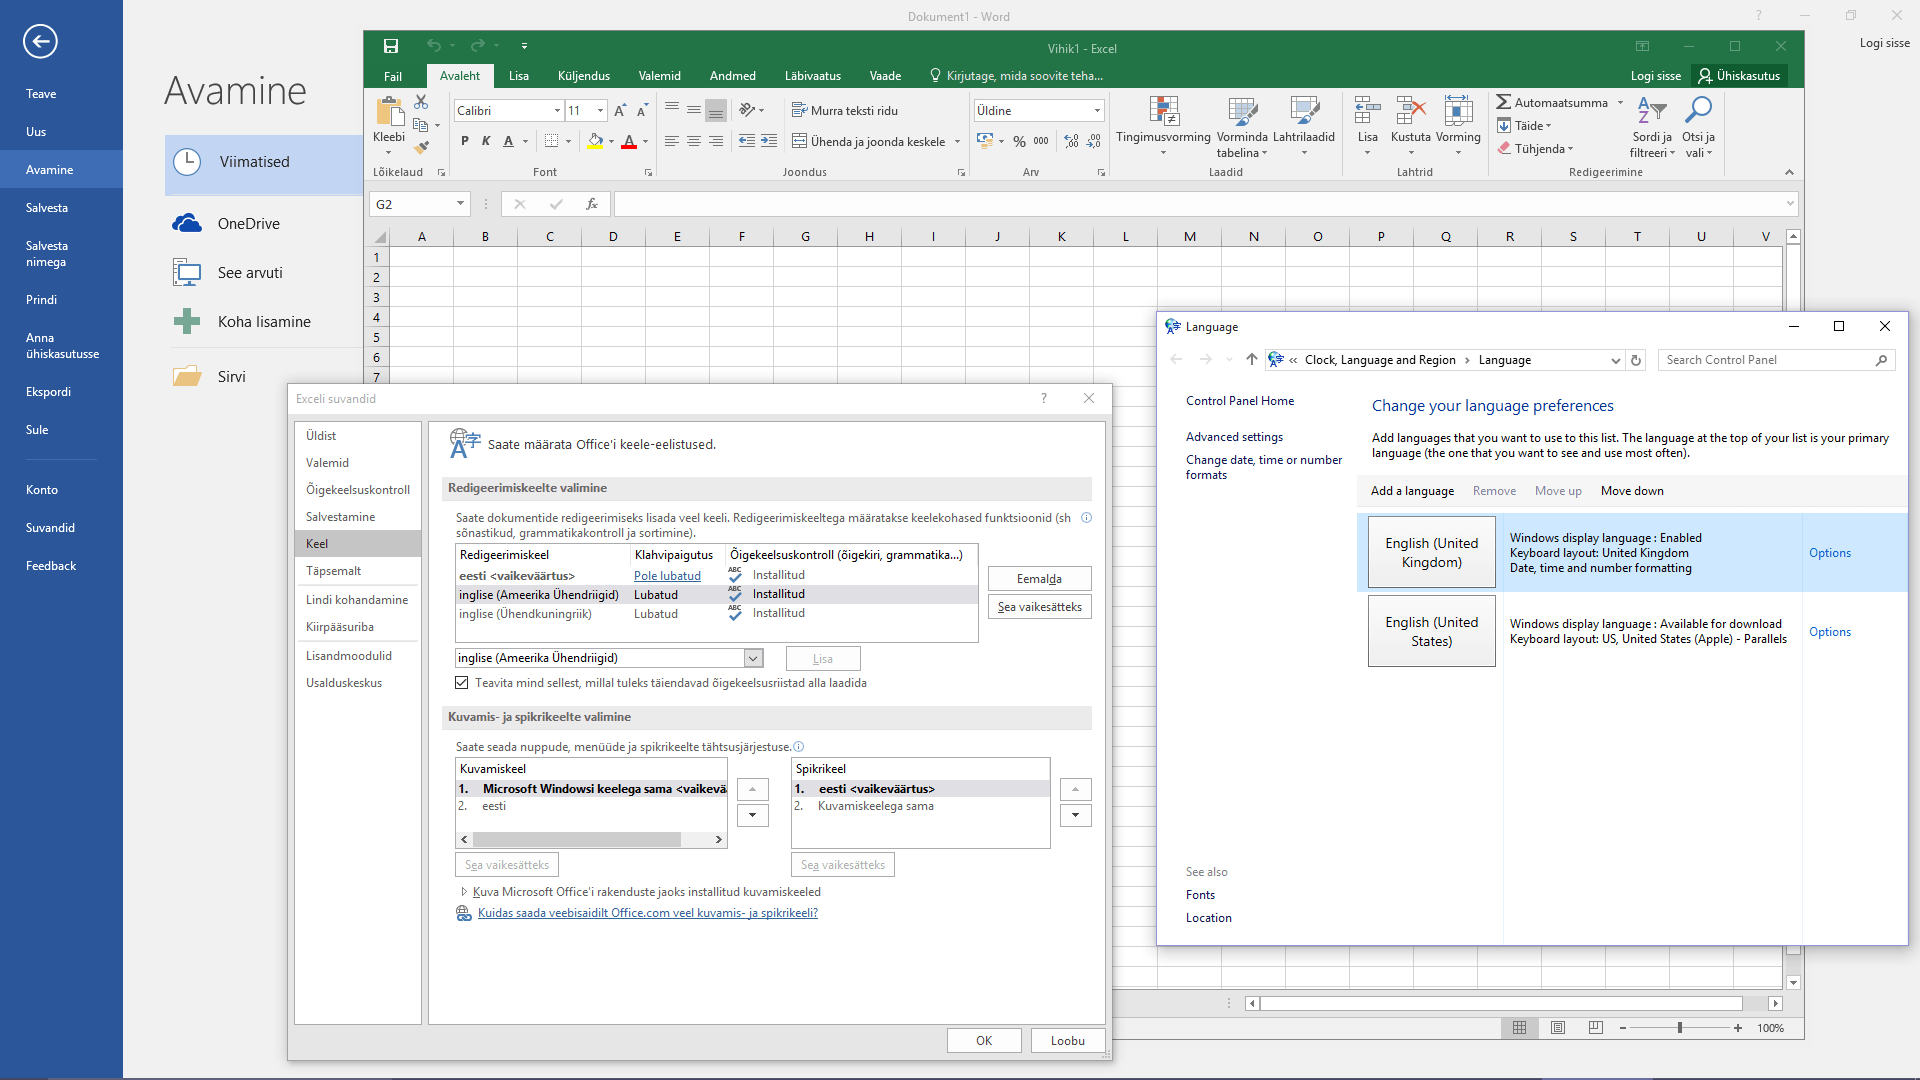Open the editing language dropdown list

click(753, 658)
